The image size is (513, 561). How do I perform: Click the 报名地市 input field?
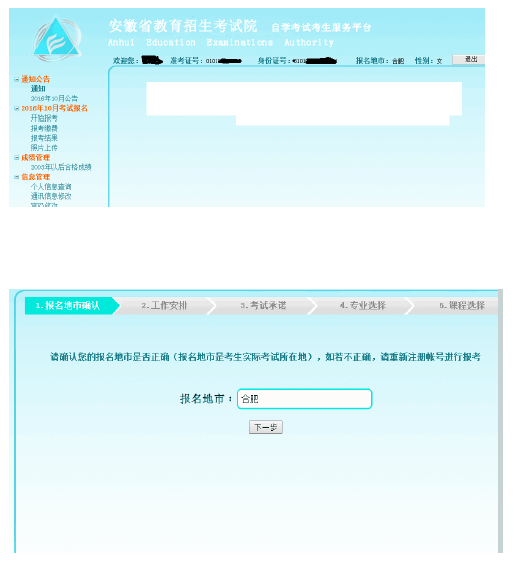(304, 399)
